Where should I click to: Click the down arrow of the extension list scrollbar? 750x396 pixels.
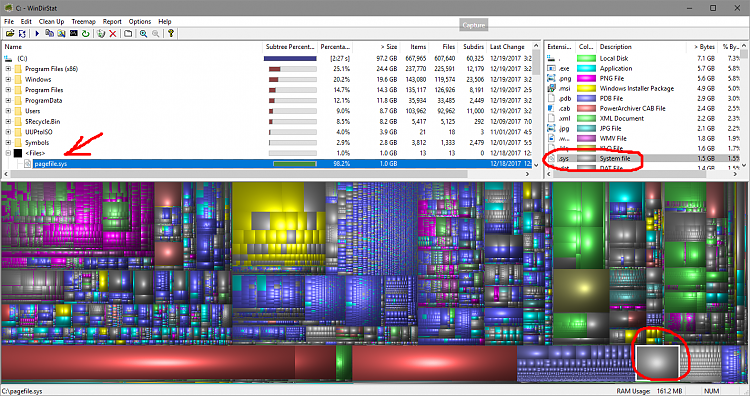click(x=744, y=165)
